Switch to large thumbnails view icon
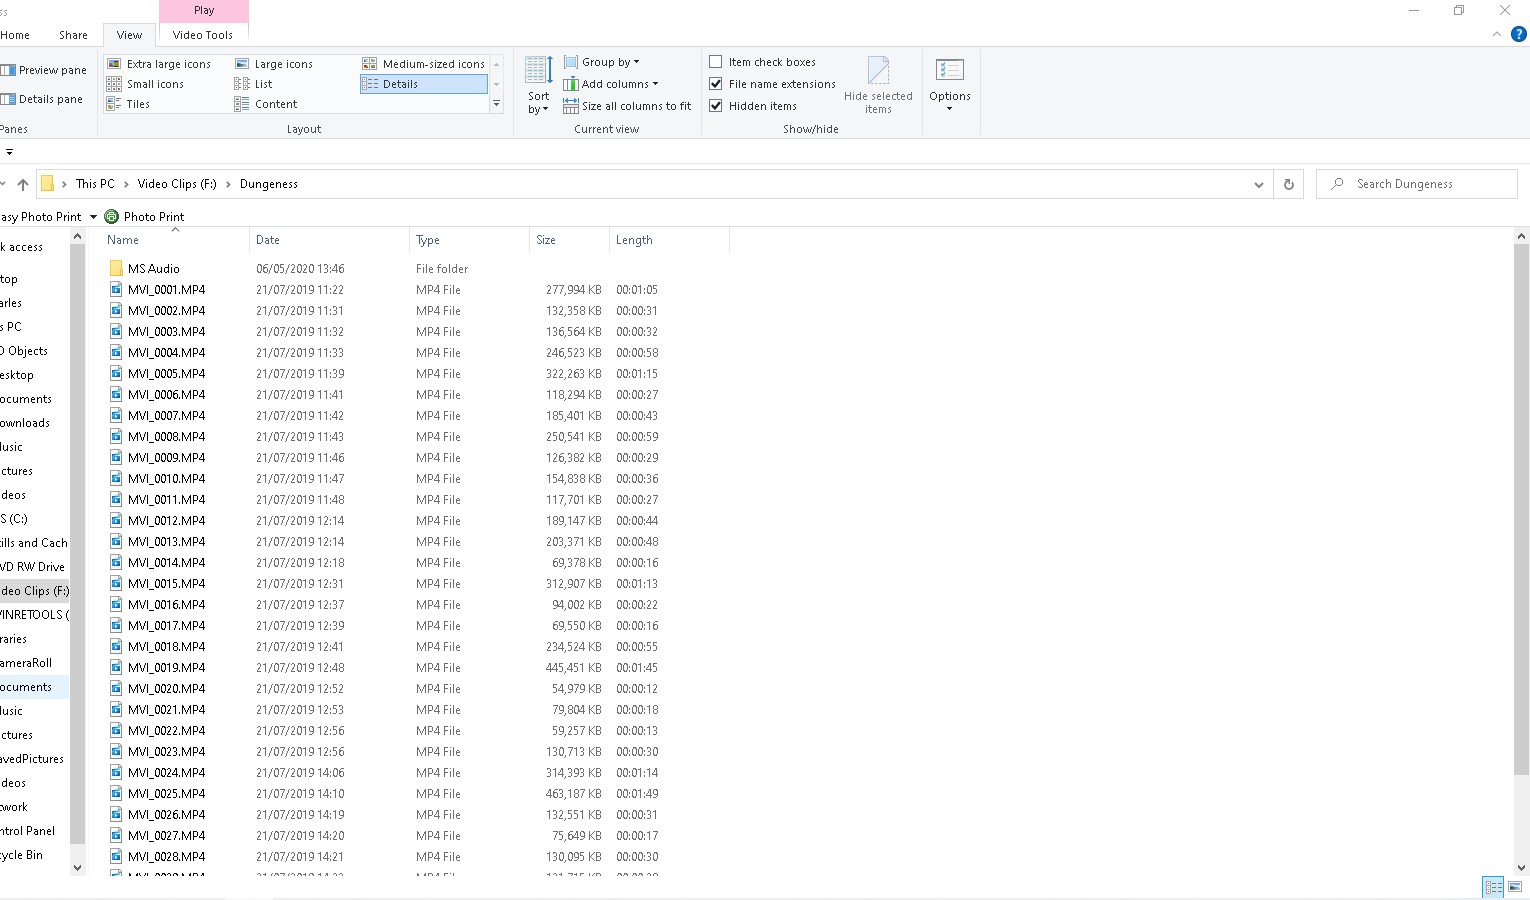Viewport: 1530px width, 900px height. pos(1515,887)
